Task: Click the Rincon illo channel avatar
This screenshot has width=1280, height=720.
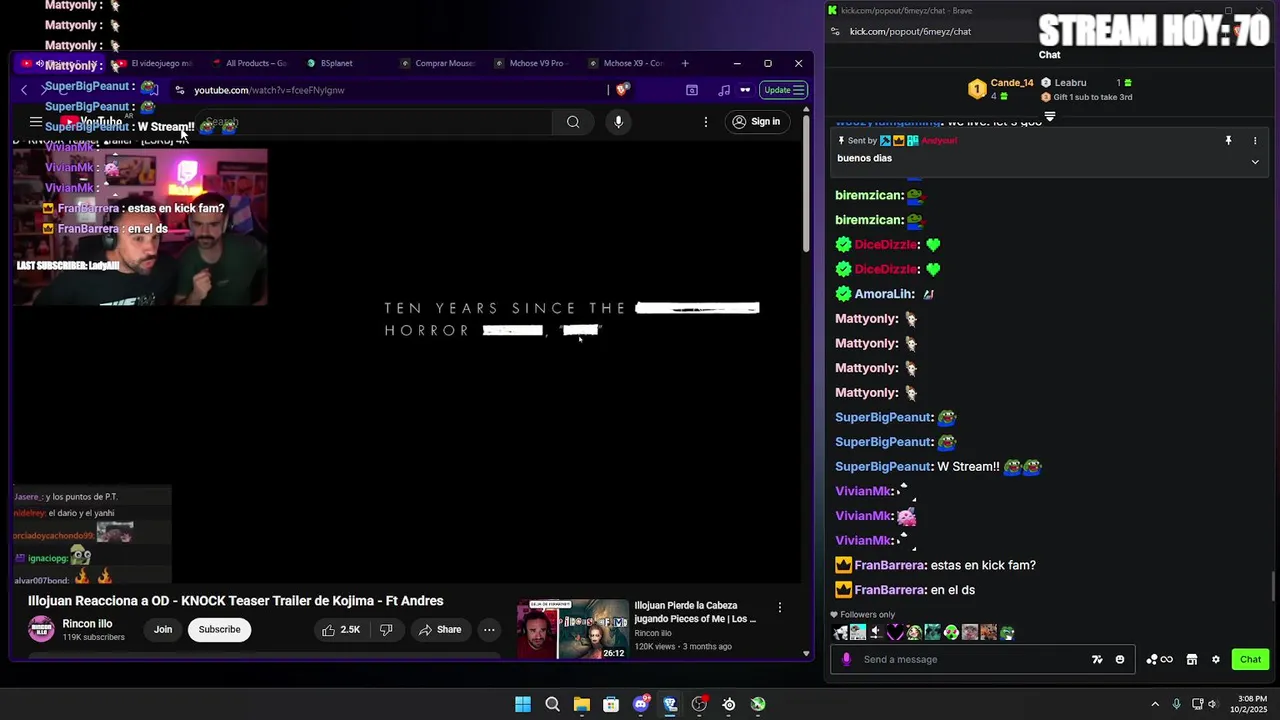Action: (41, 629)
